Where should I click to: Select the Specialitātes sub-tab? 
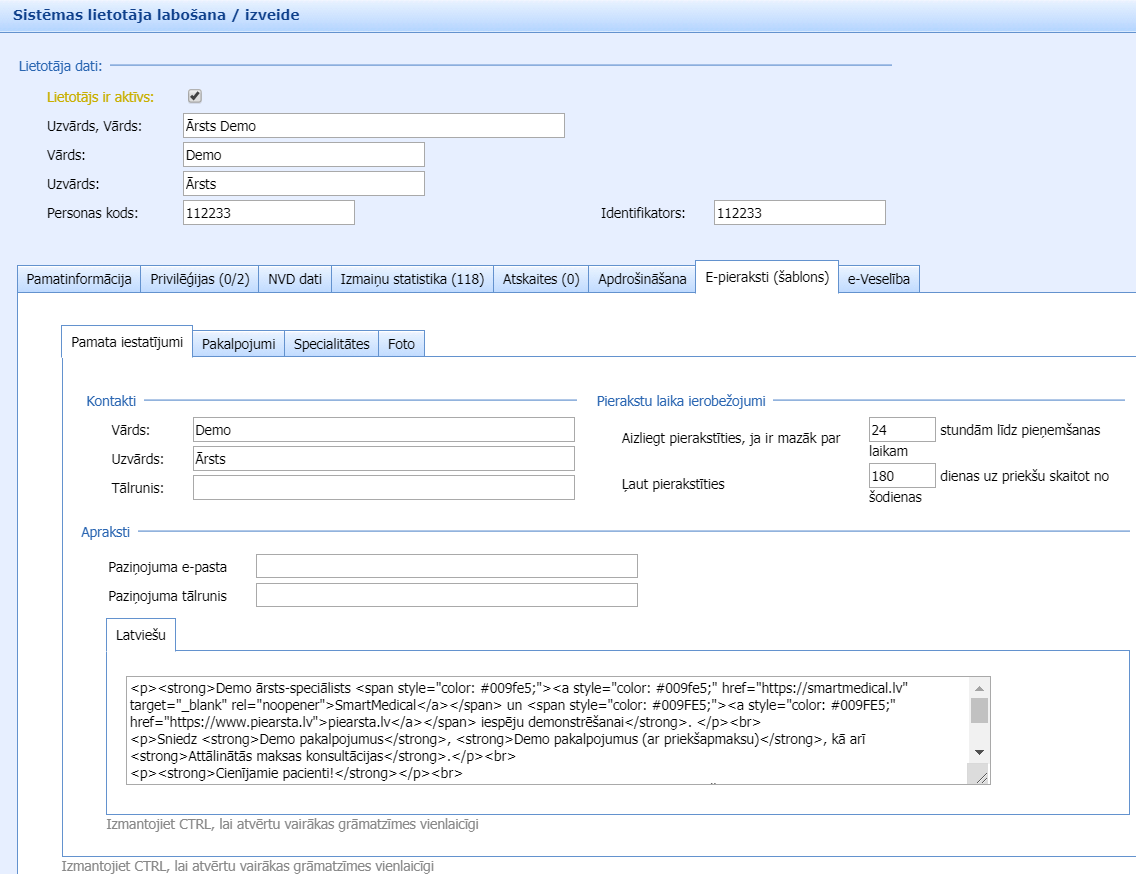(331, 344)
